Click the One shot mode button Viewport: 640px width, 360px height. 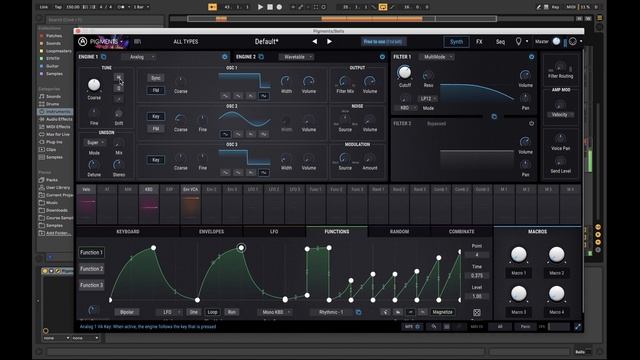click(x=193, y=312)
